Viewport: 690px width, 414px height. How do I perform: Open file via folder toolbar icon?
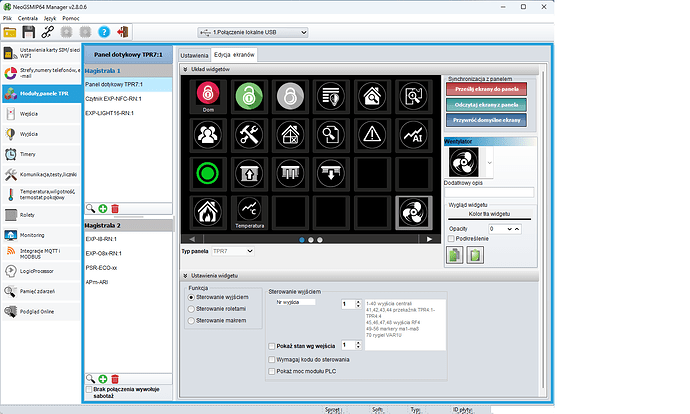pos(10,32)
